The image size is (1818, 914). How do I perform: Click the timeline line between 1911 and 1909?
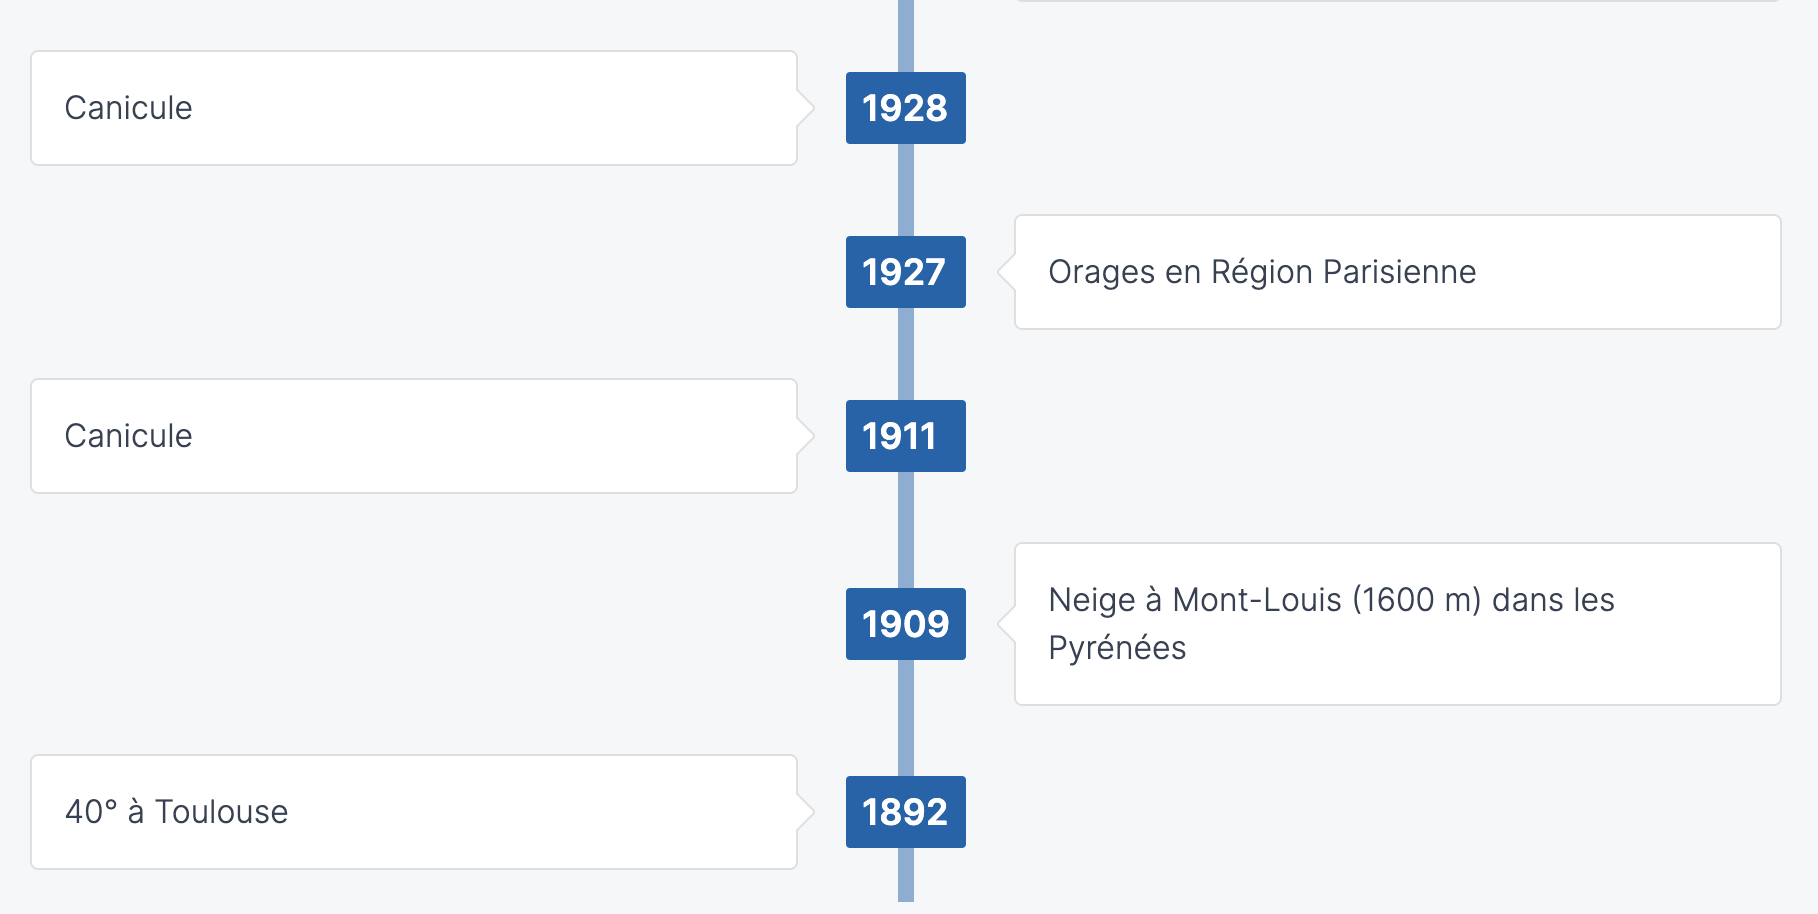906,530
